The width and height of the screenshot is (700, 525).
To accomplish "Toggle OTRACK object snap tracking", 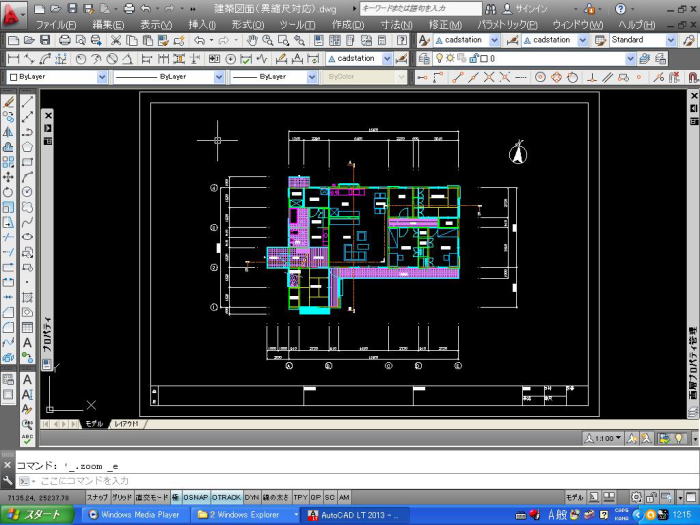I will pyautogui.click(x=226, y=497).
